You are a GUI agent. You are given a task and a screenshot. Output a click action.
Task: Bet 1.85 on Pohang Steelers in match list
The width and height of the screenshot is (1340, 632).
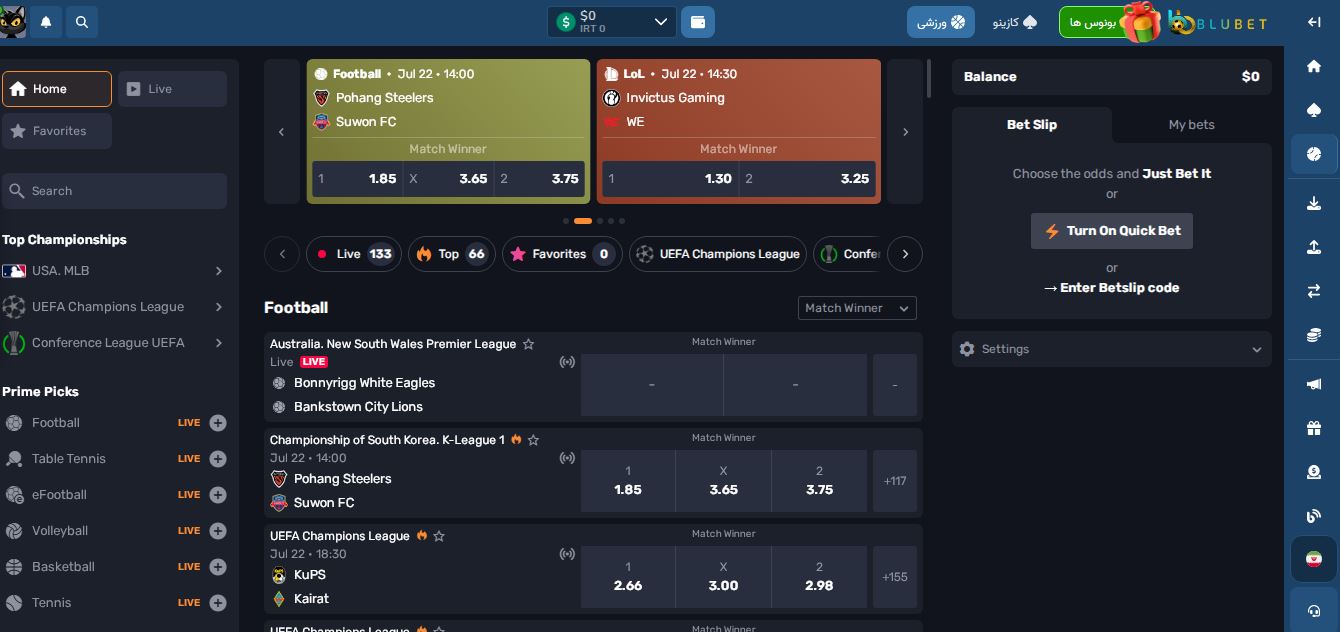[628, 481]
